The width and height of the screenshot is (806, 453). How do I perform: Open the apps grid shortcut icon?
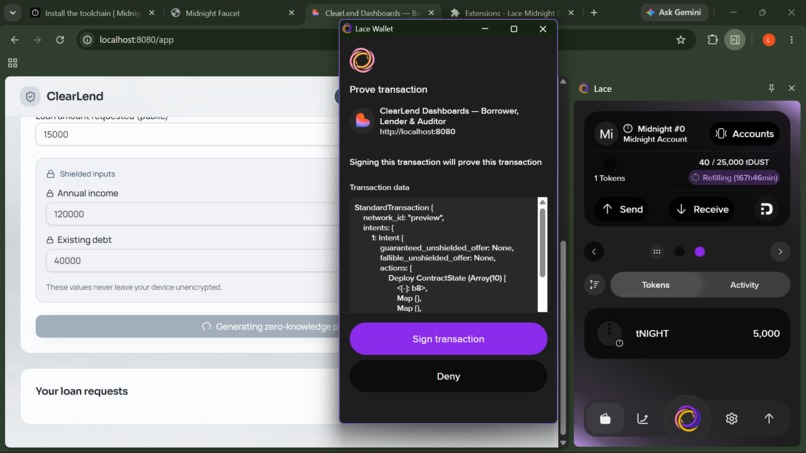[x=13, y=63]
